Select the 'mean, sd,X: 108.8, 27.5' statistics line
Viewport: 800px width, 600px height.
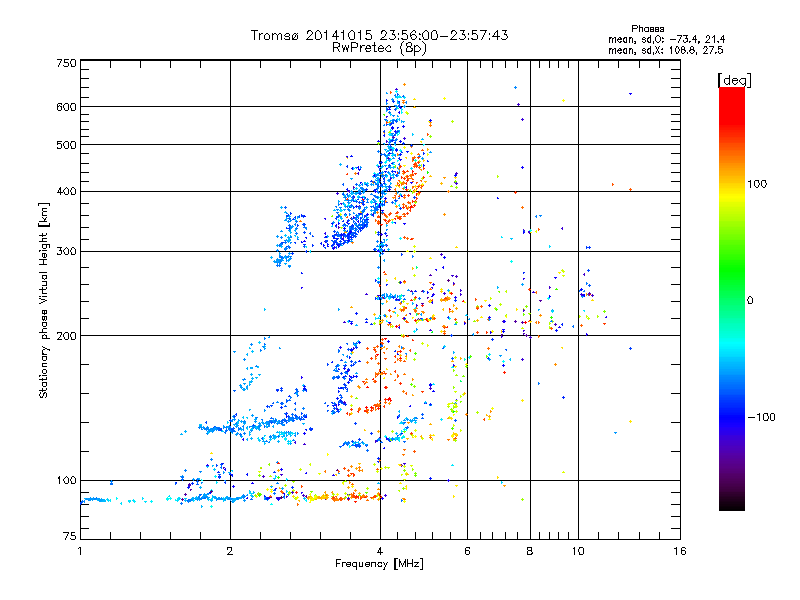coord(665,50)
